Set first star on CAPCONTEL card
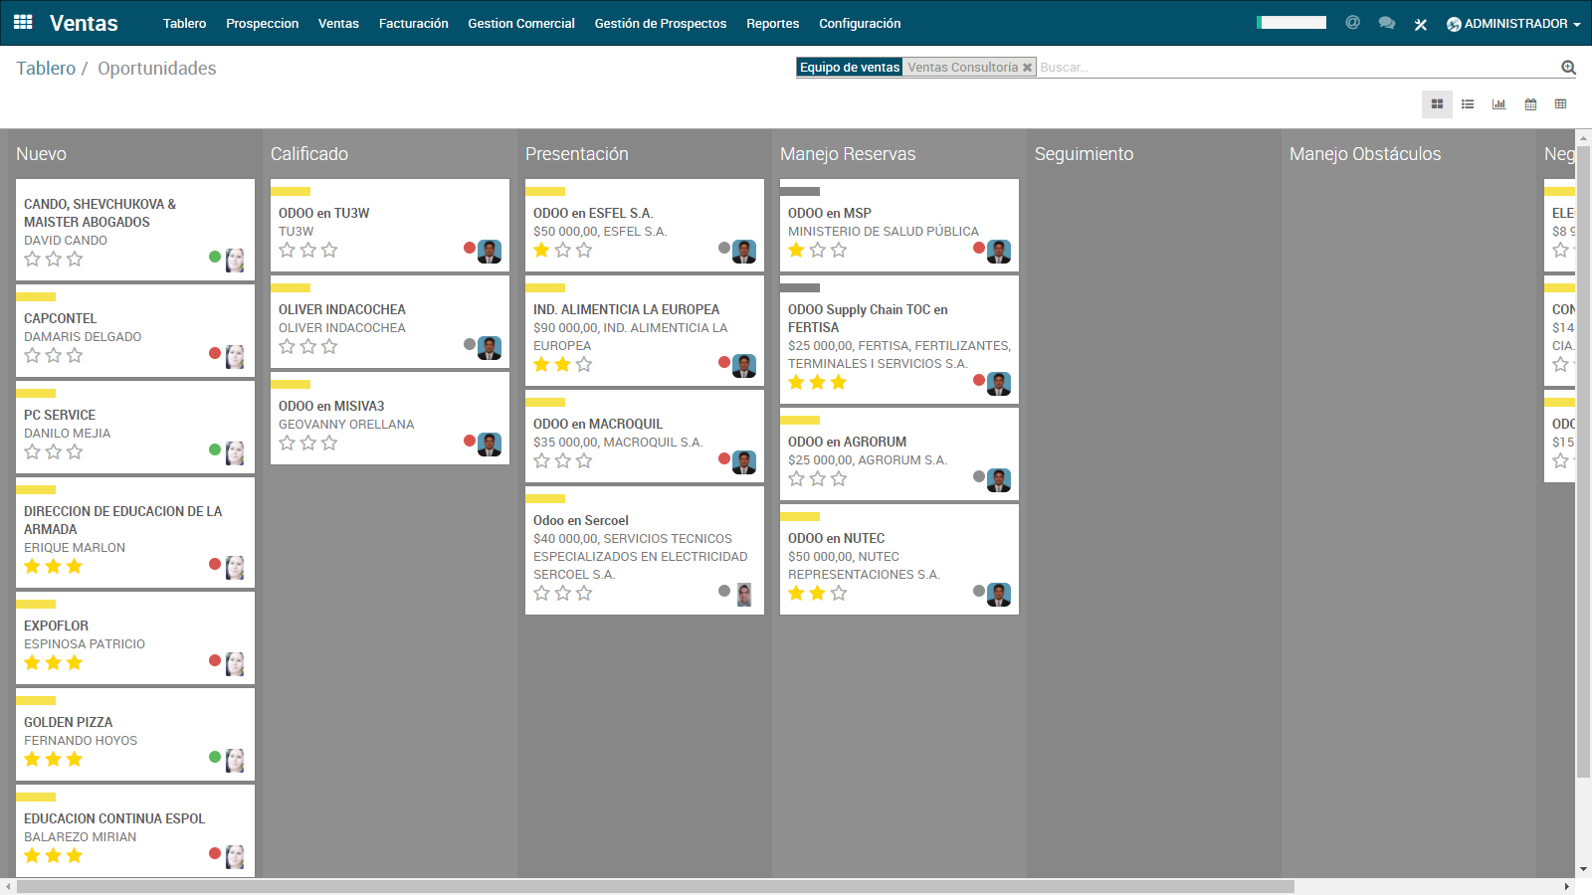The image size is (1592, 895). (x=32, y=355)
